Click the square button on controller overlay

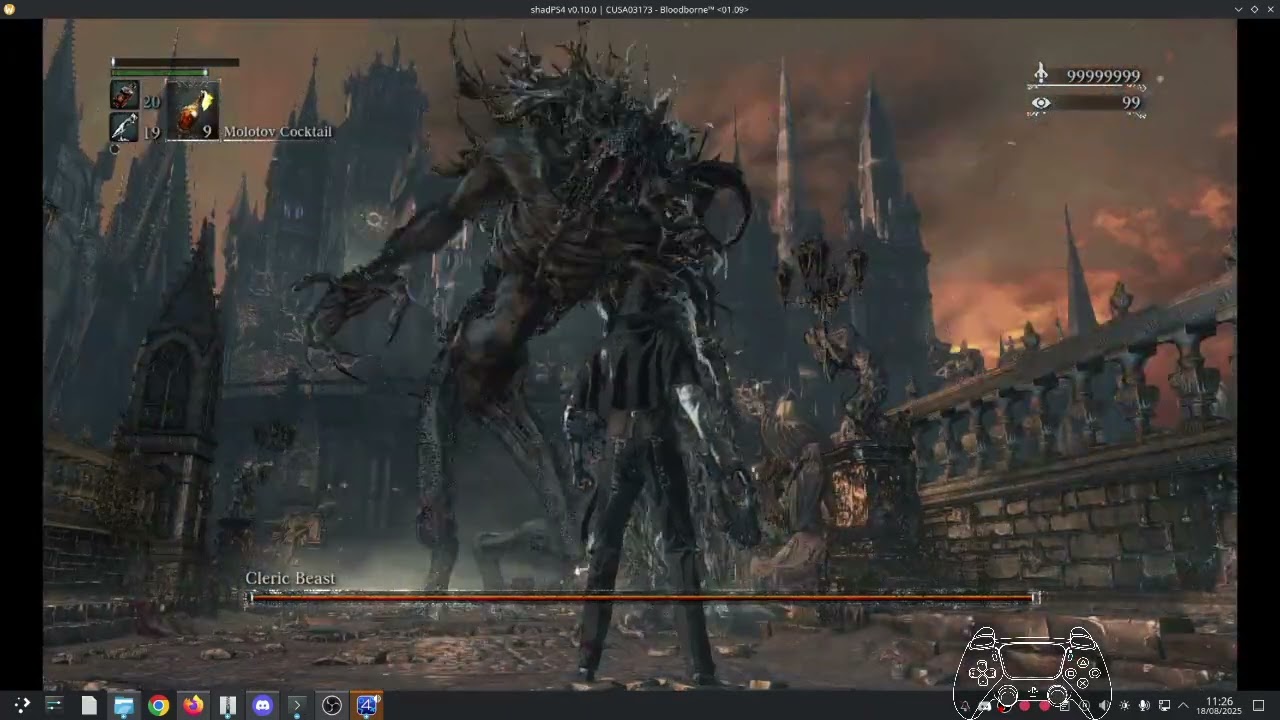1071,673
